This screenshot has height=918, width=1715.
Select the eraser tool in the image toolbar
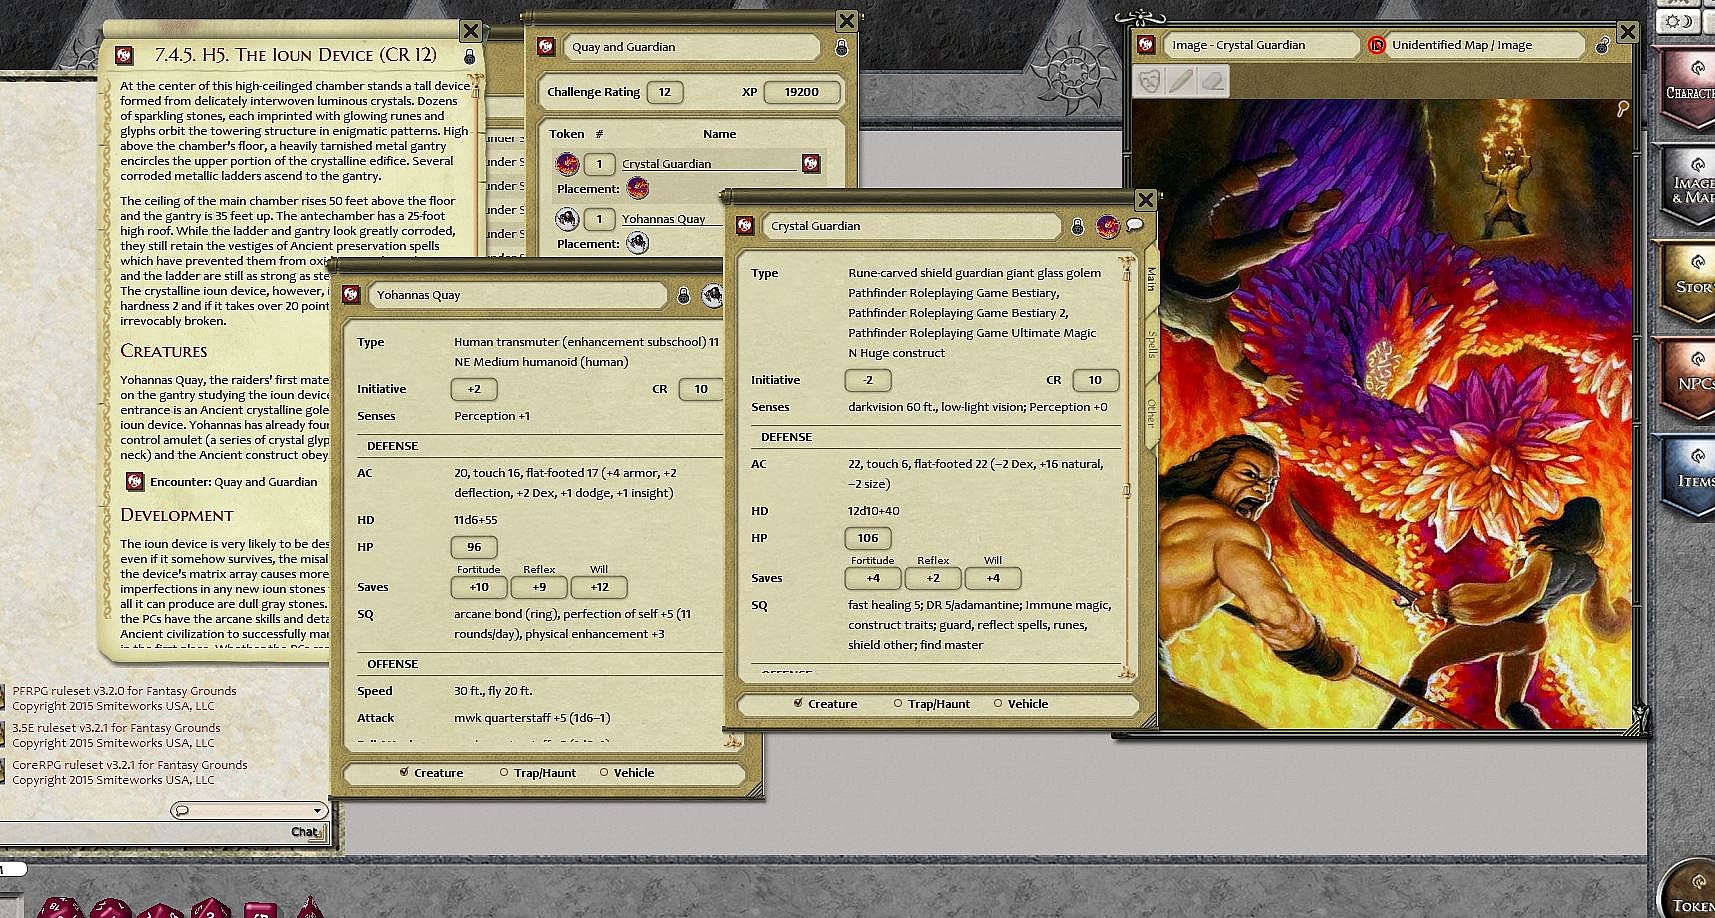coord(1212,81)
